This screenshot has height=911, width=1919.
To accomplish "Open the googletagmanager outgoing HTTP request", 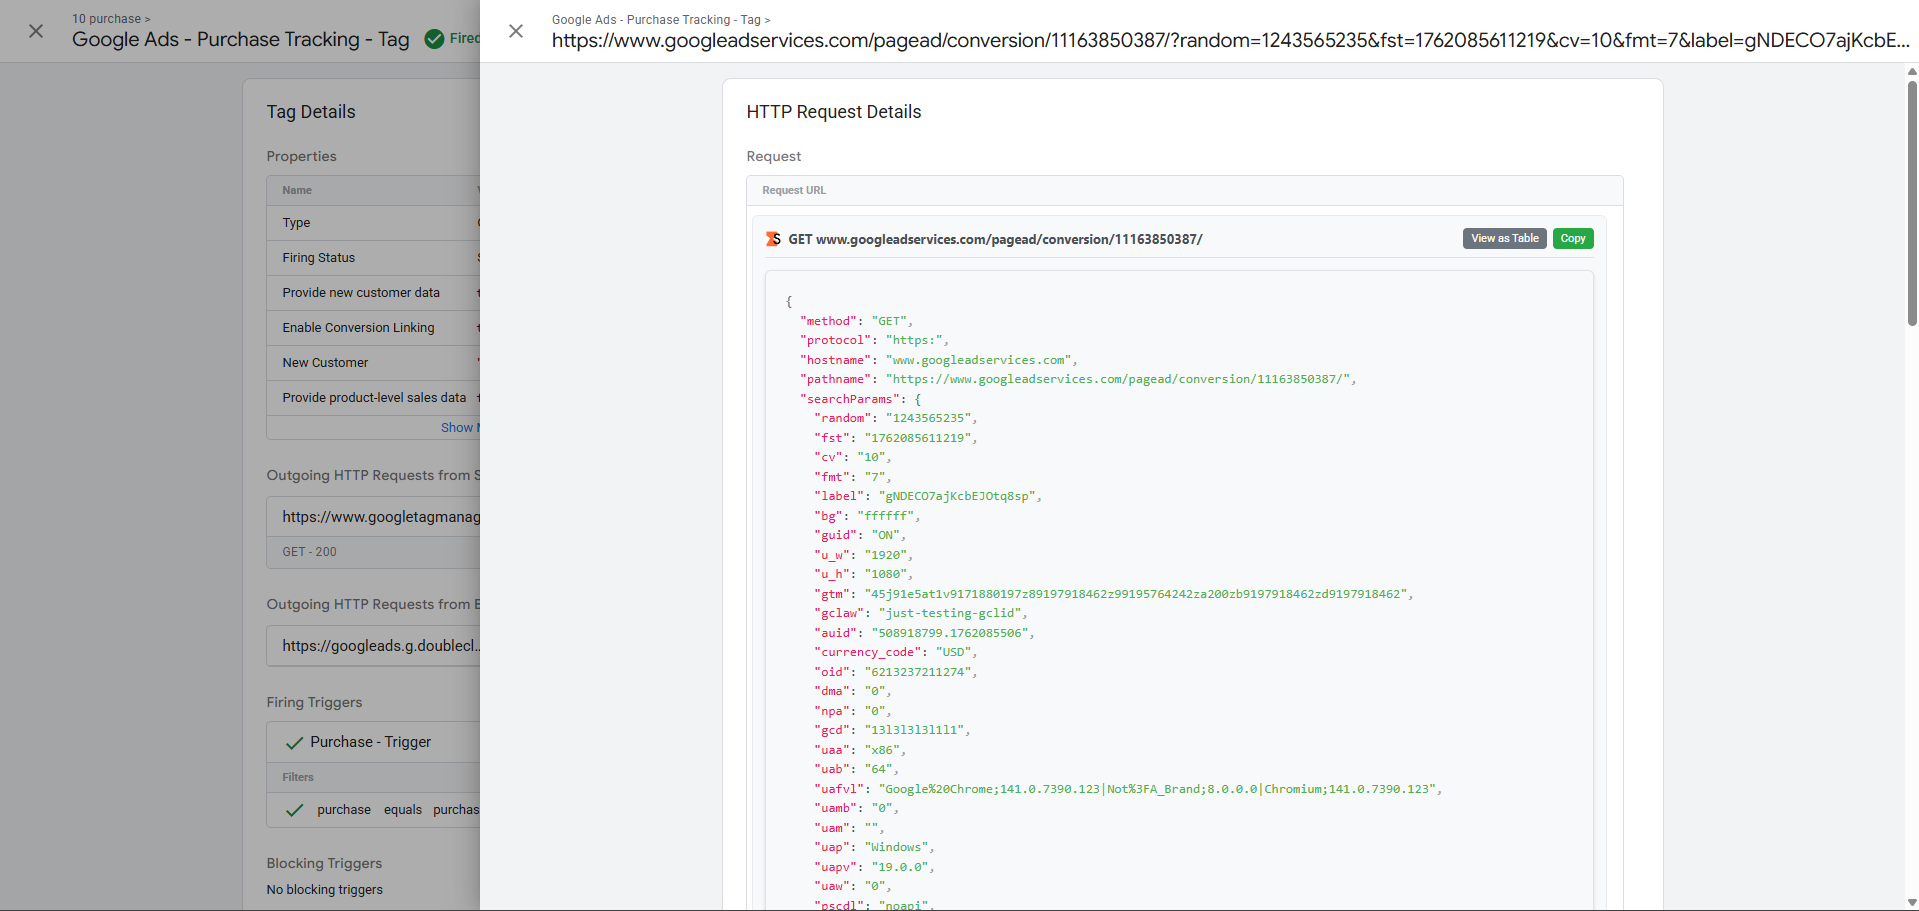I will point(380,517).
